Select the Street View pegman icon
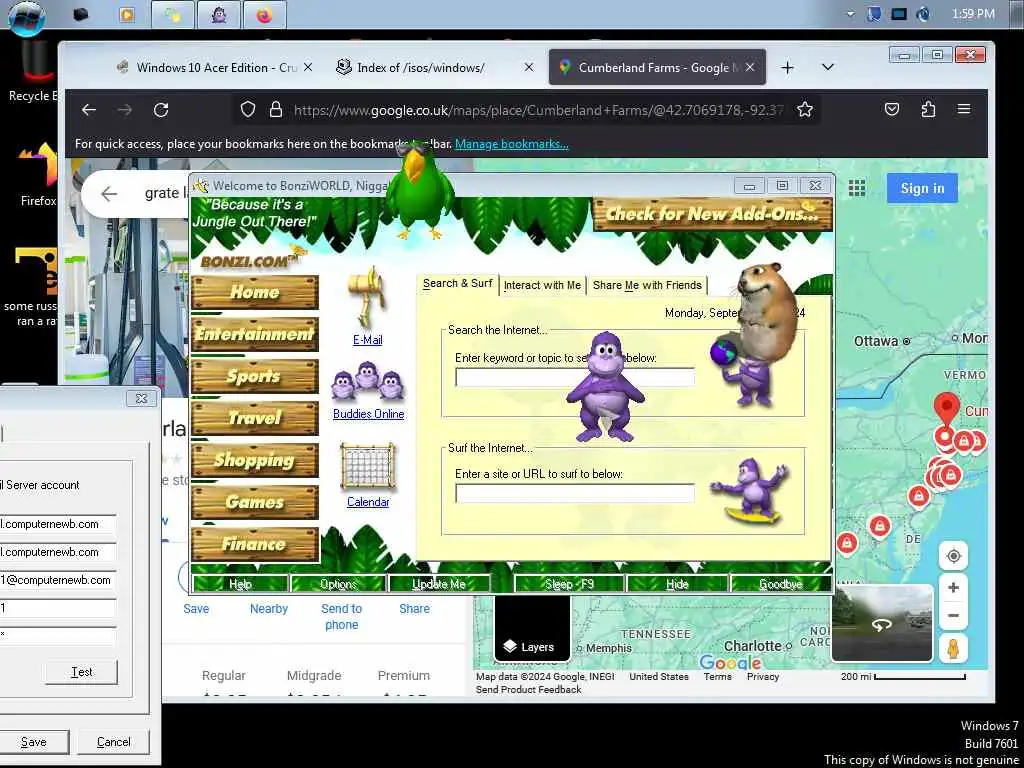Image resolution: width=1024 pixels, height=768 pixels. coord(953,648)
